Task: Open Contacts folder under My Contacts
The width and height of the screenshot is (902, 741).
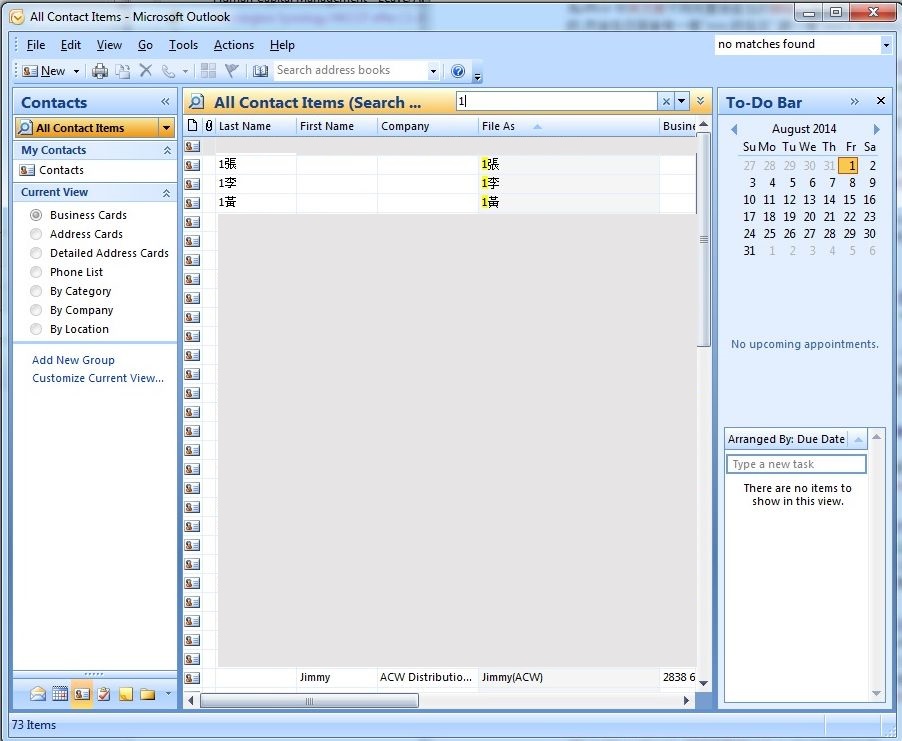Action: (x=61, y=170)
